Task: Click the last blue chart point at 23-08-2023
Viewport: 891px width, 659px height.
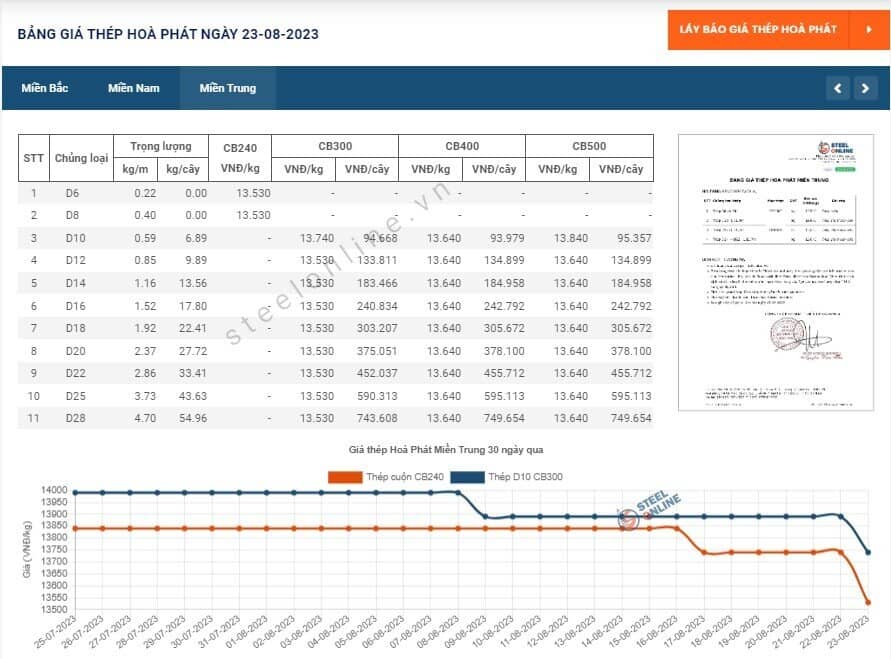Action: pyautogui.click(x=868, y=552)
